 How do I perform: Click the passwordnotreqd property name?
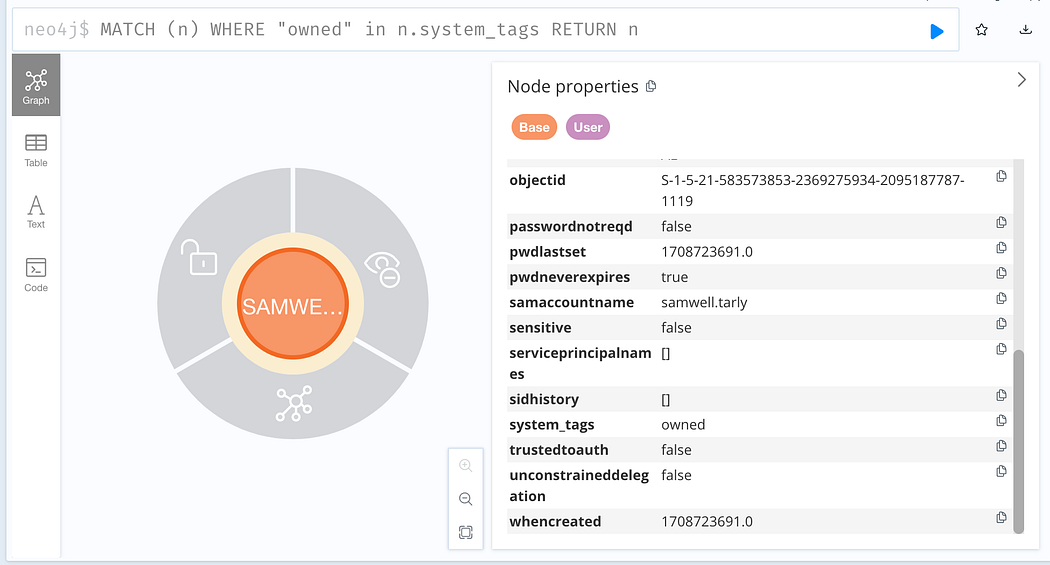click(571, 226)
